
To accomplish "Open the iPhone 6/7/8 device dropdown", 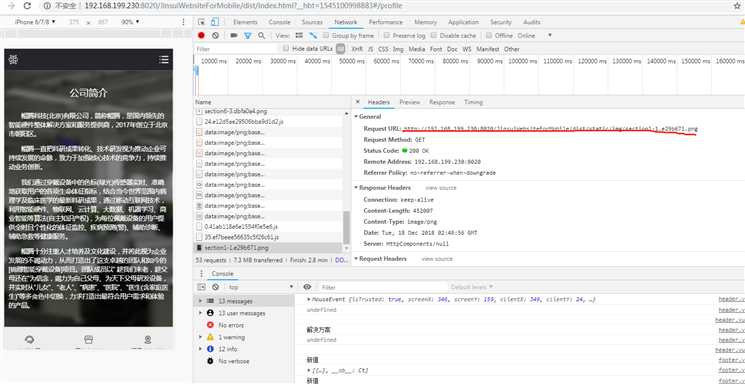I will point(35,22).
